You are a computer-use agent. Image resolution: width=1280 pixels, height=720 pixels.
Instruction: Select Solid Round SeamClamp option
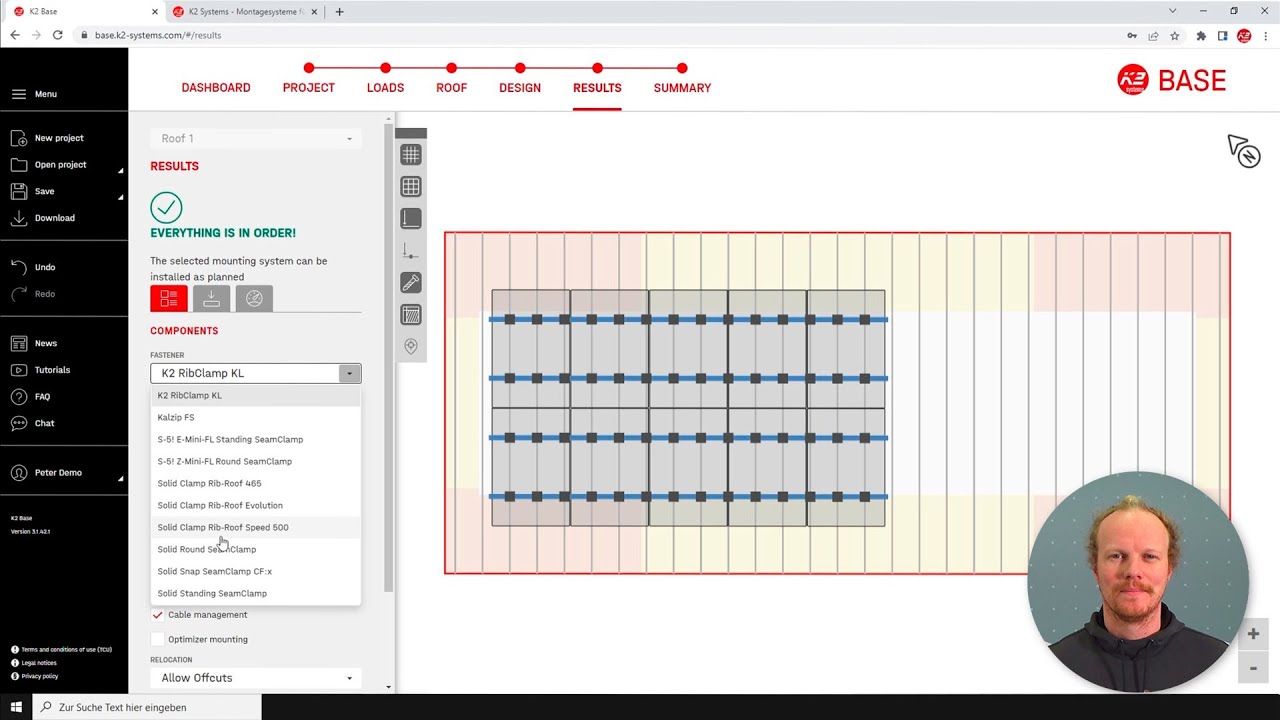tap(255, 549)
